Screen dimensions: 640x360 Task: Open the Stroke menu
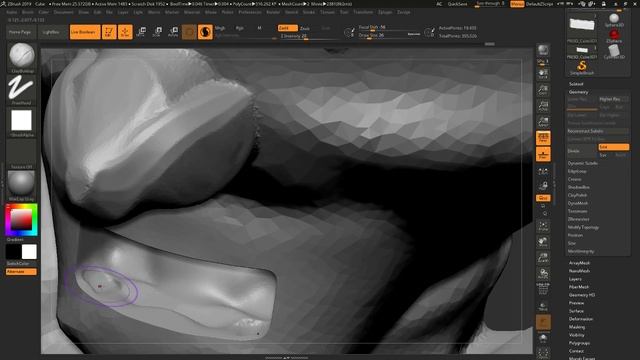[309, 12]
